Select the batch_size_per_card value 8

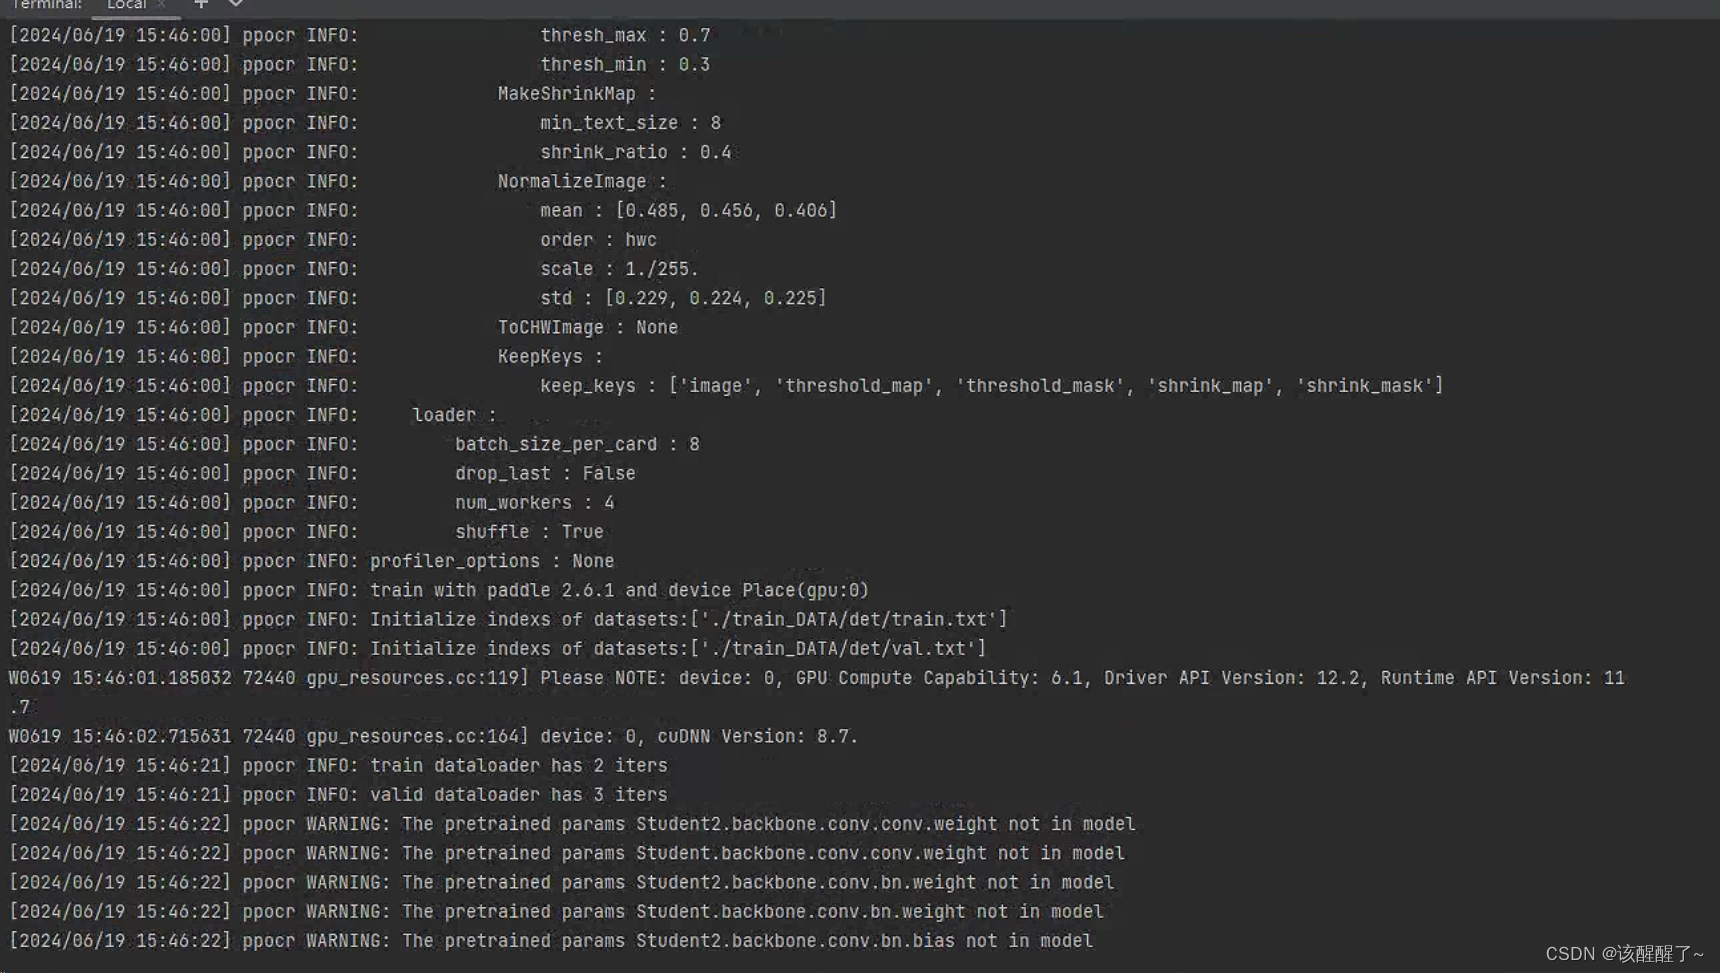[x=694, y=444]
